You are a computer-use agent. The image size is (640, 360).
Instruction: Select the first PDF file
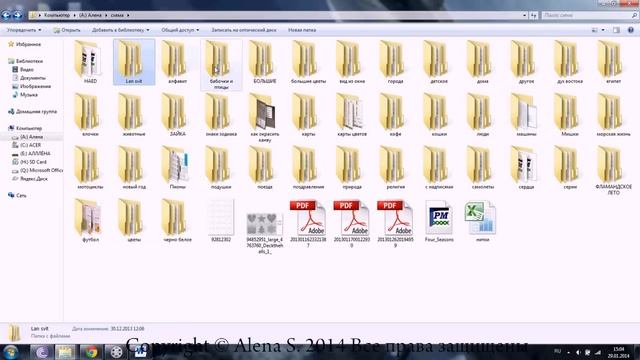308,224
